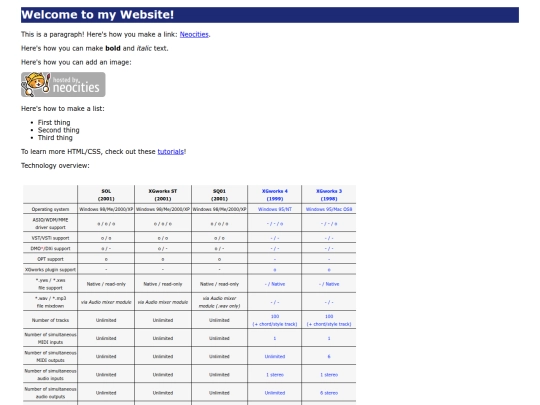Click the 'Operating system' row label
The image size is (540, 405).
(x=50, y=209)
